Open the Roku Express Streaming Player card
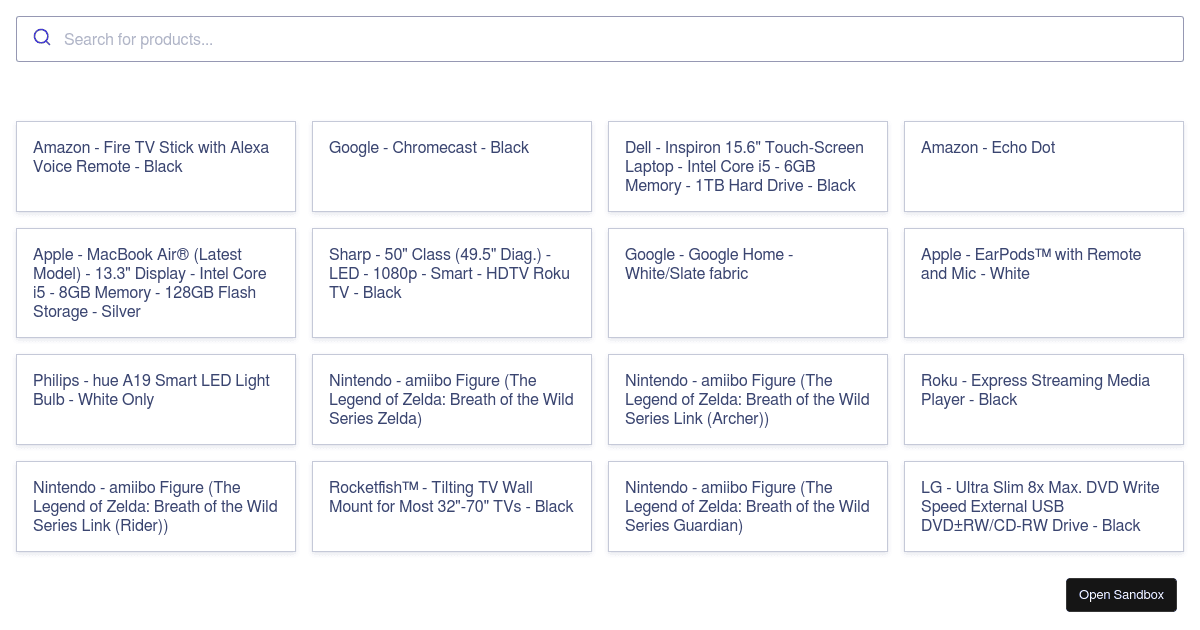The height and width of the screenshot is (630, 1200). click(x=1044, y=399)
